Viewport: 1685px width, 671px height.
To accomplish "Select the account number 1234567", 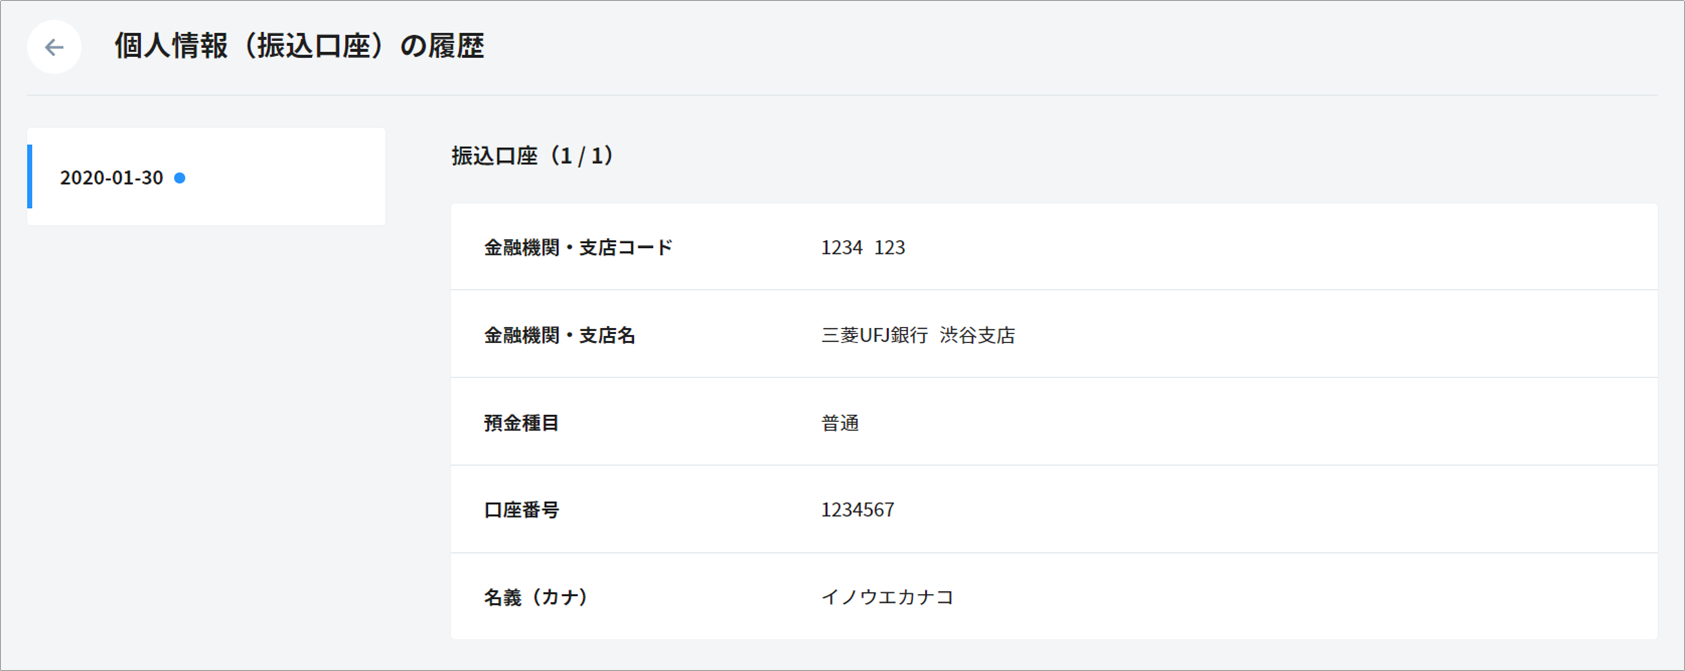I will pyautogui.click(x=857, y=510).
